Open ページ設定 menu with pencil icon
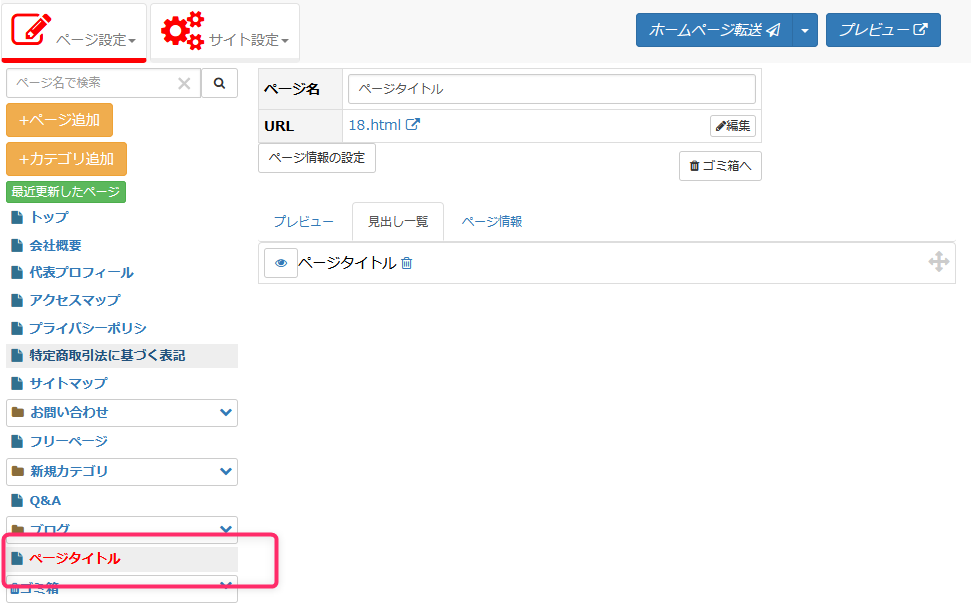 pos(74,32)
